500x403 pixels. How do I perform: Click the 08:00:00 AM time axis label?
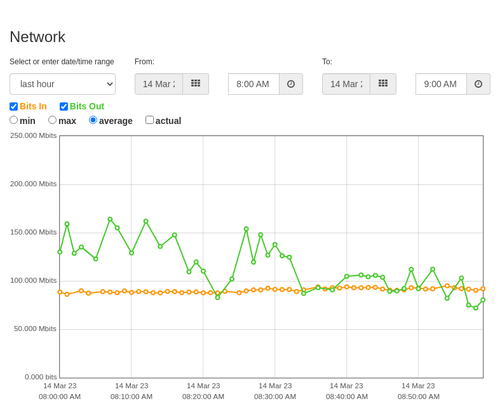(x=60, y=397)
